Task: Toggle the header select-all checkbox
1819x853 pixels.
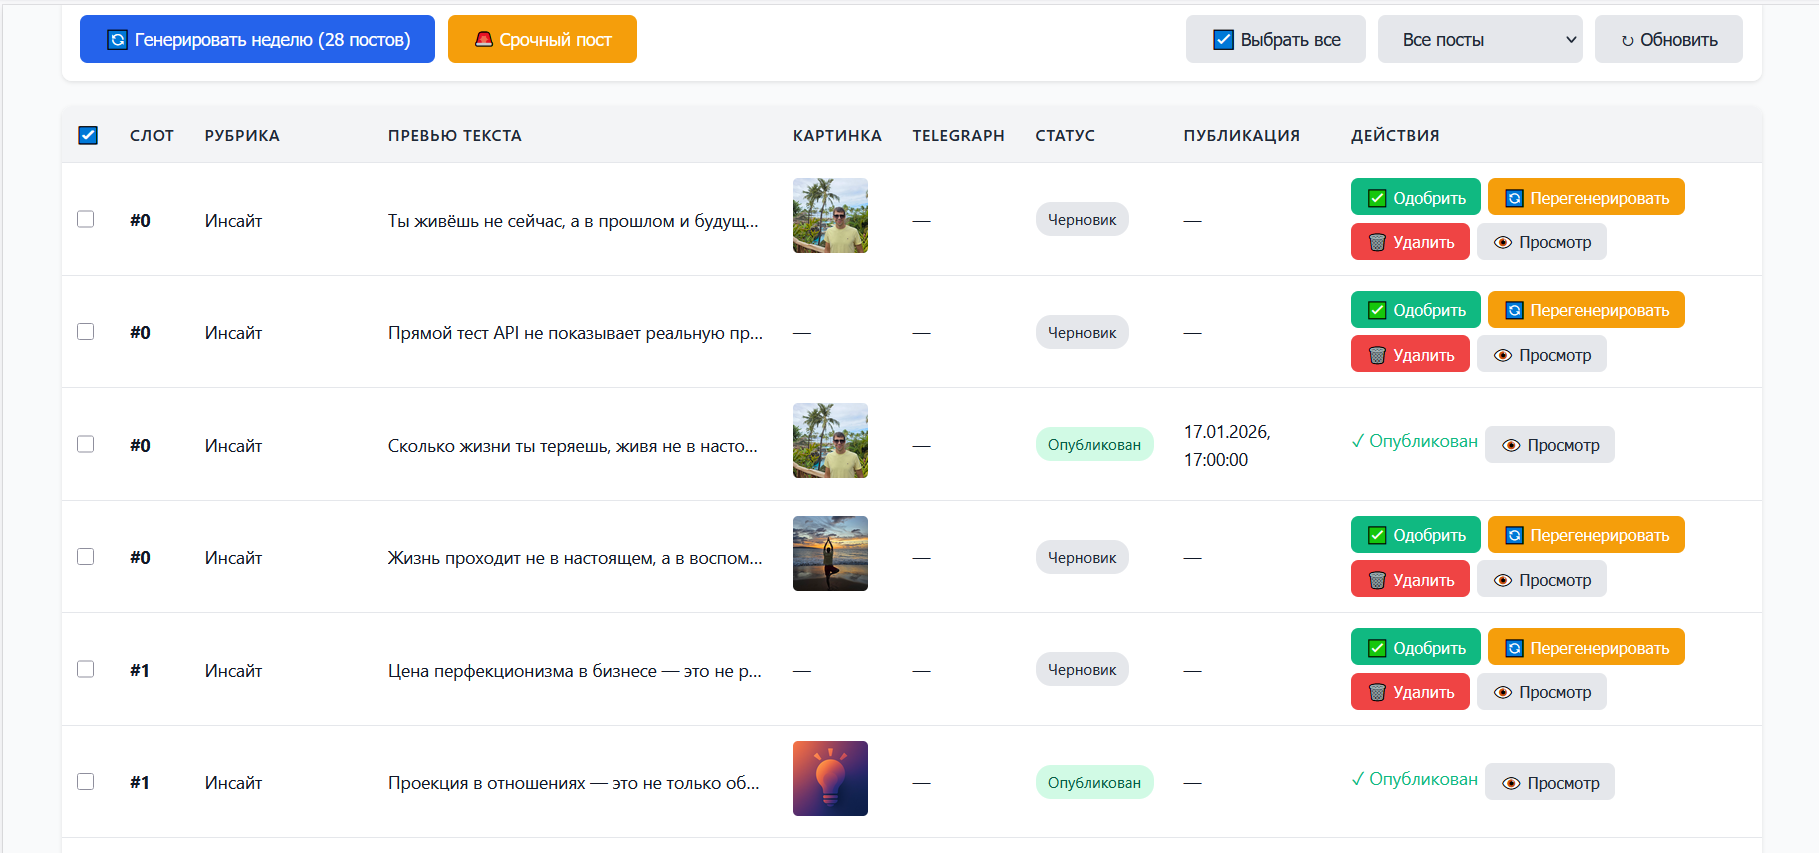Action: pyautogui.click(x=88, y=135)
